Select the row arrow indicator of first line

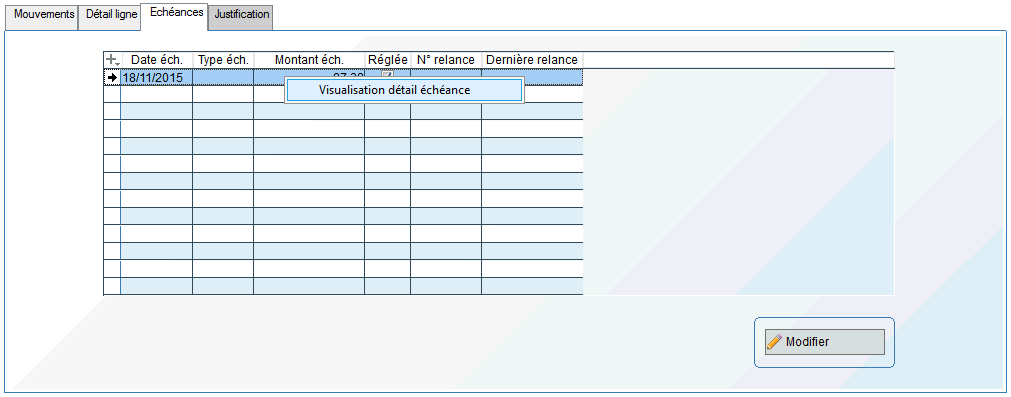point(112,77)
